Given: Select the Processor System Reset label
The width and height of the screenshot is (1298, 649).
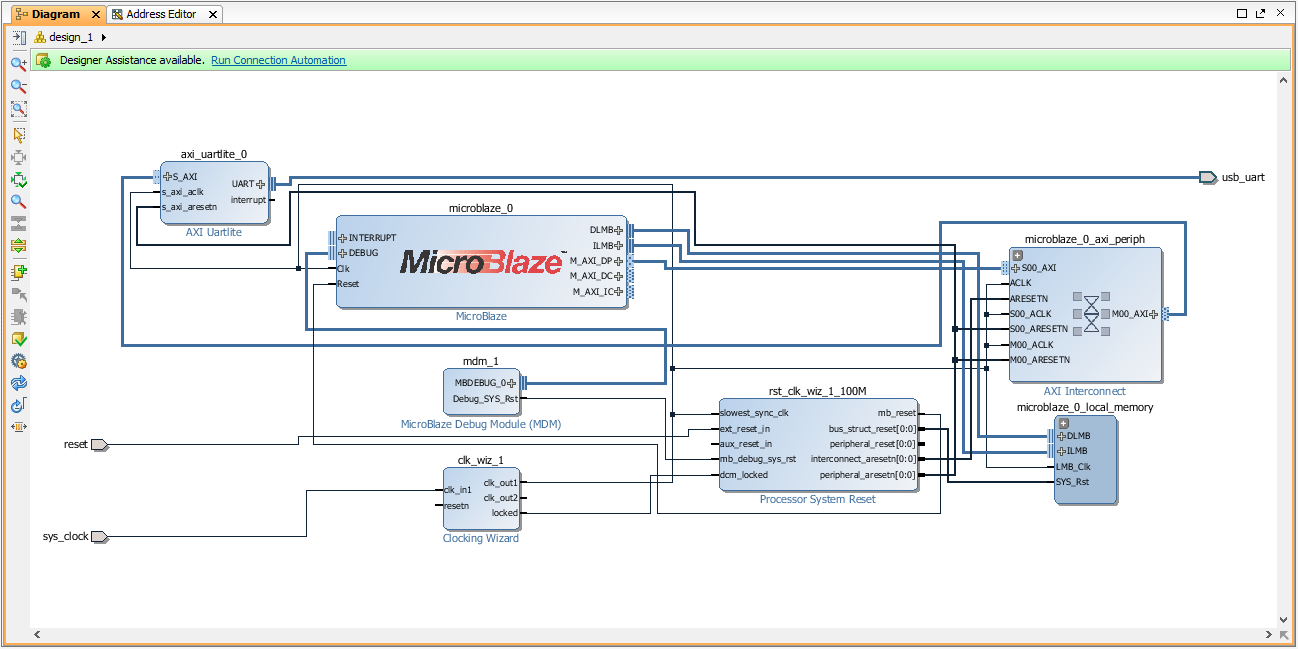Looking at the screenshot, I should pyautogui.click(x=817, y=499).
